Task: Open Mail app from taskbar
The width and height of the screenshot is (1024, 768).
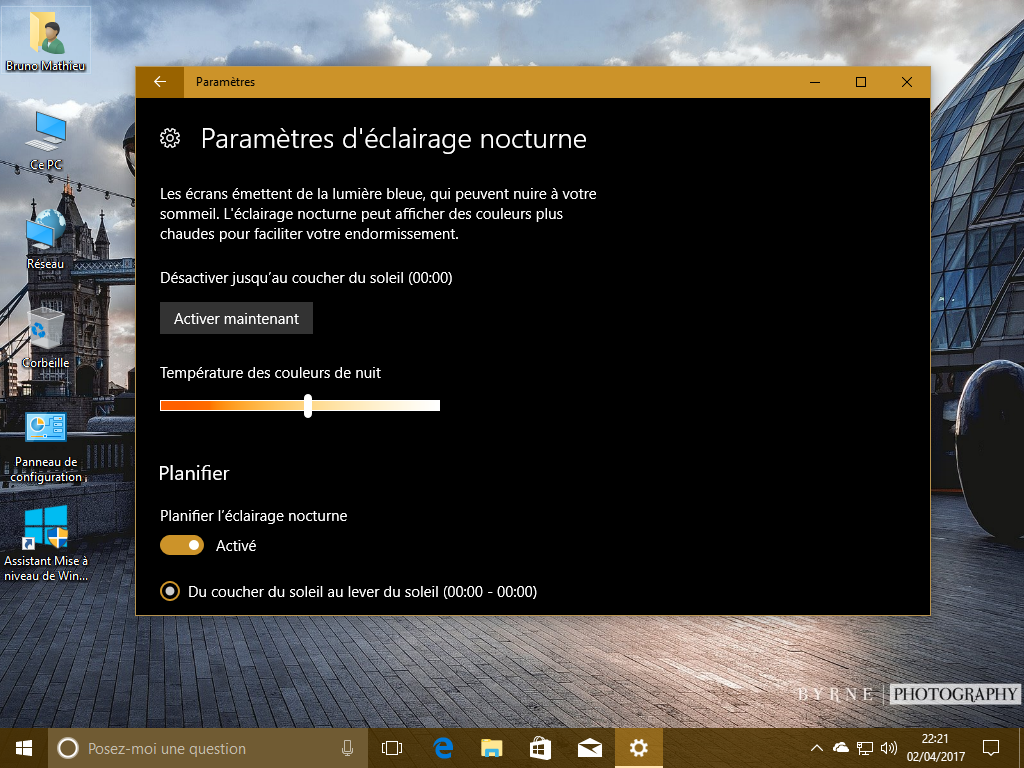Action: [590, 748]
